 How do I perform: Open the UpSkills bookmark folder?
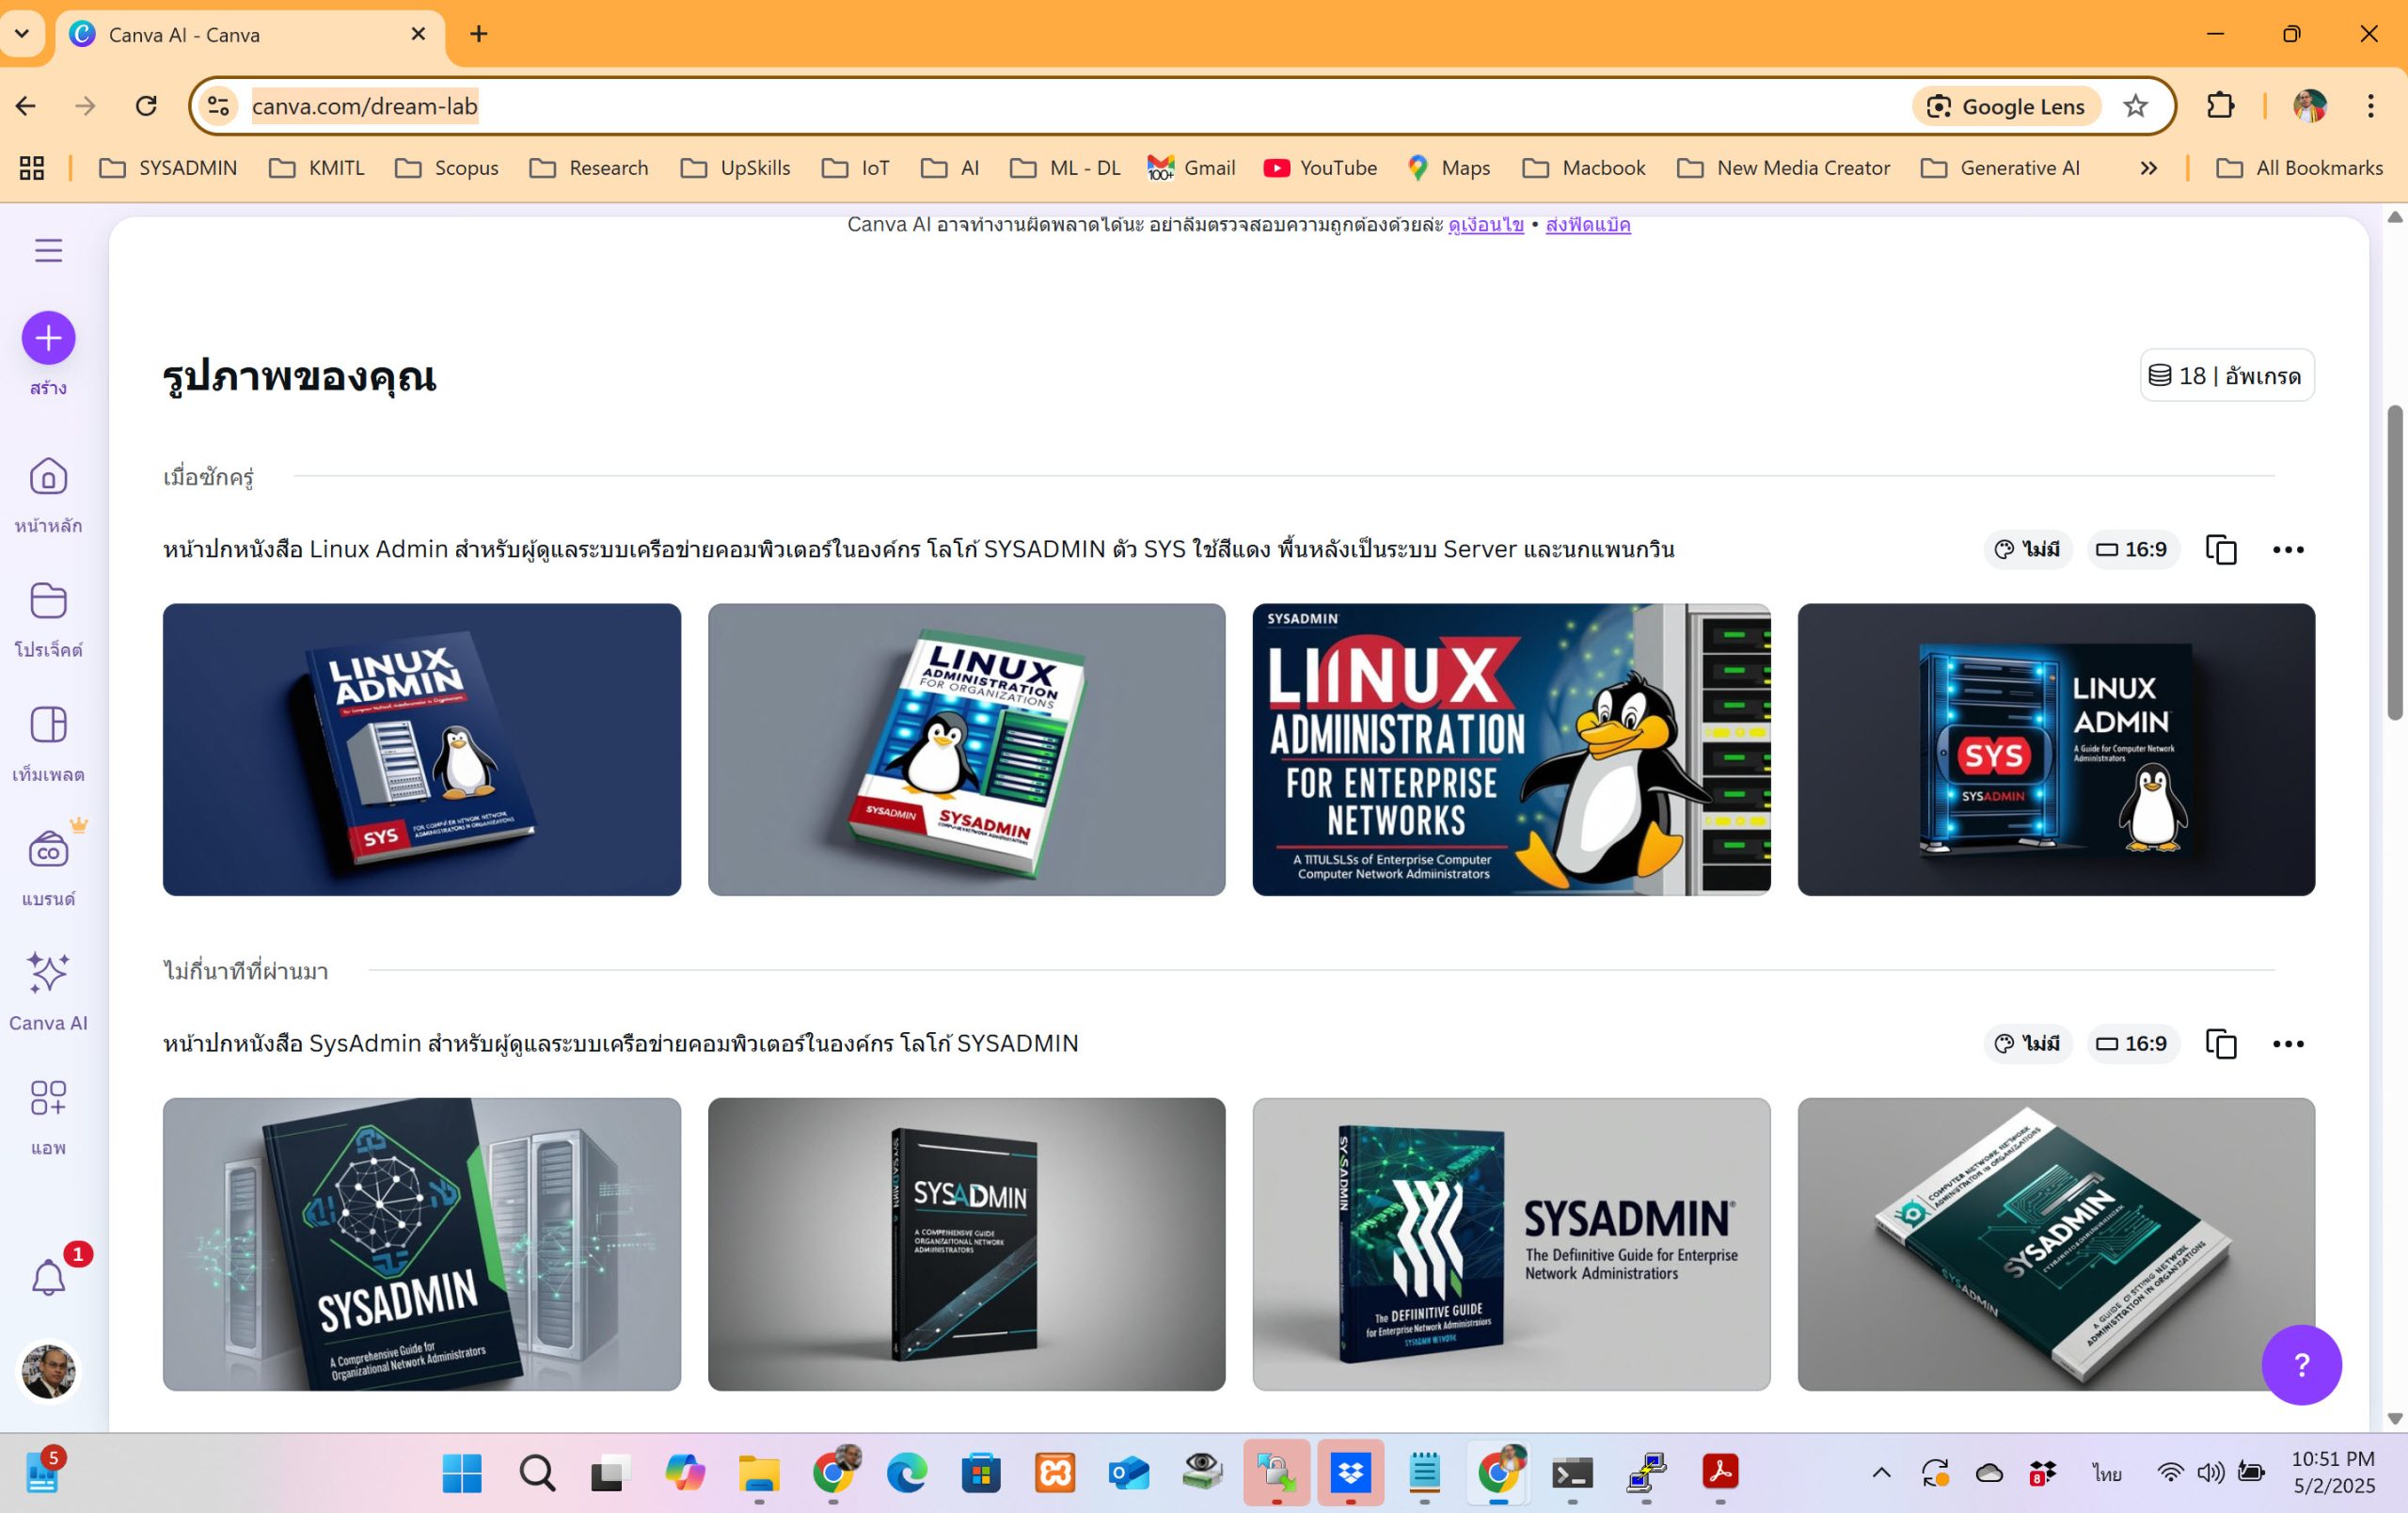point(735,168)
